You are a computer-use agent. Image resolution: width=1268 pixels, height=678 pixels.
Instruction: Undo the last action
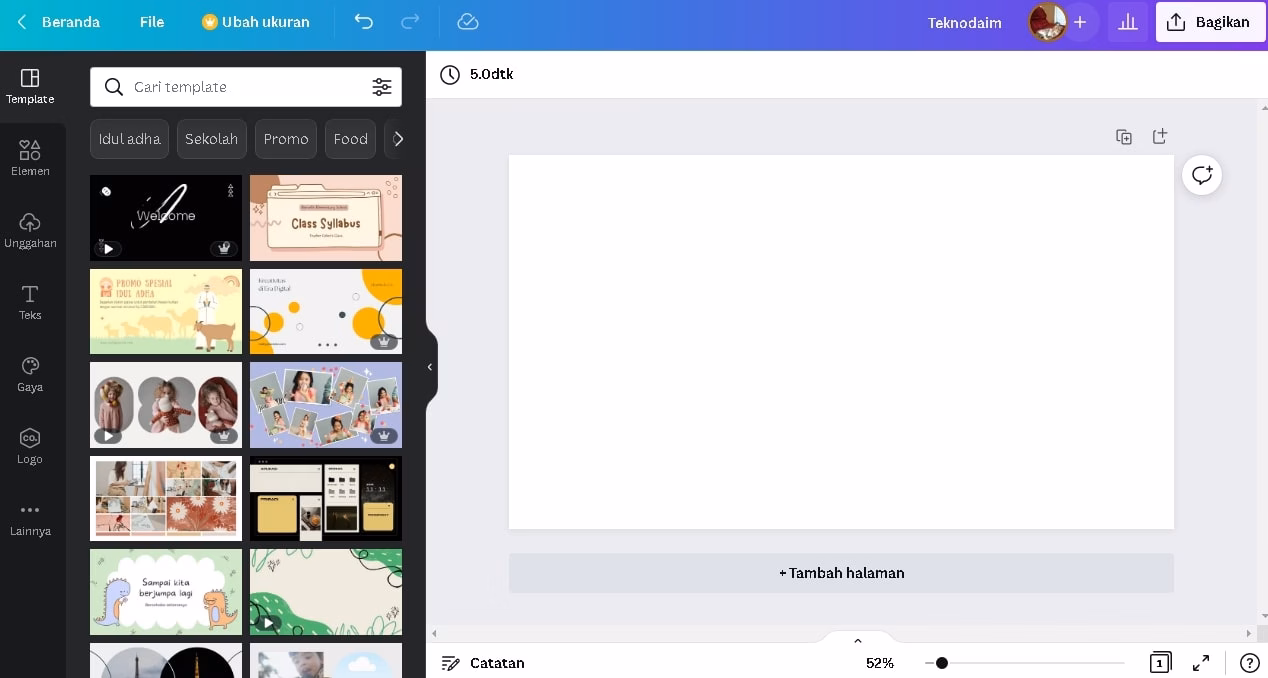tap(364, 22)
